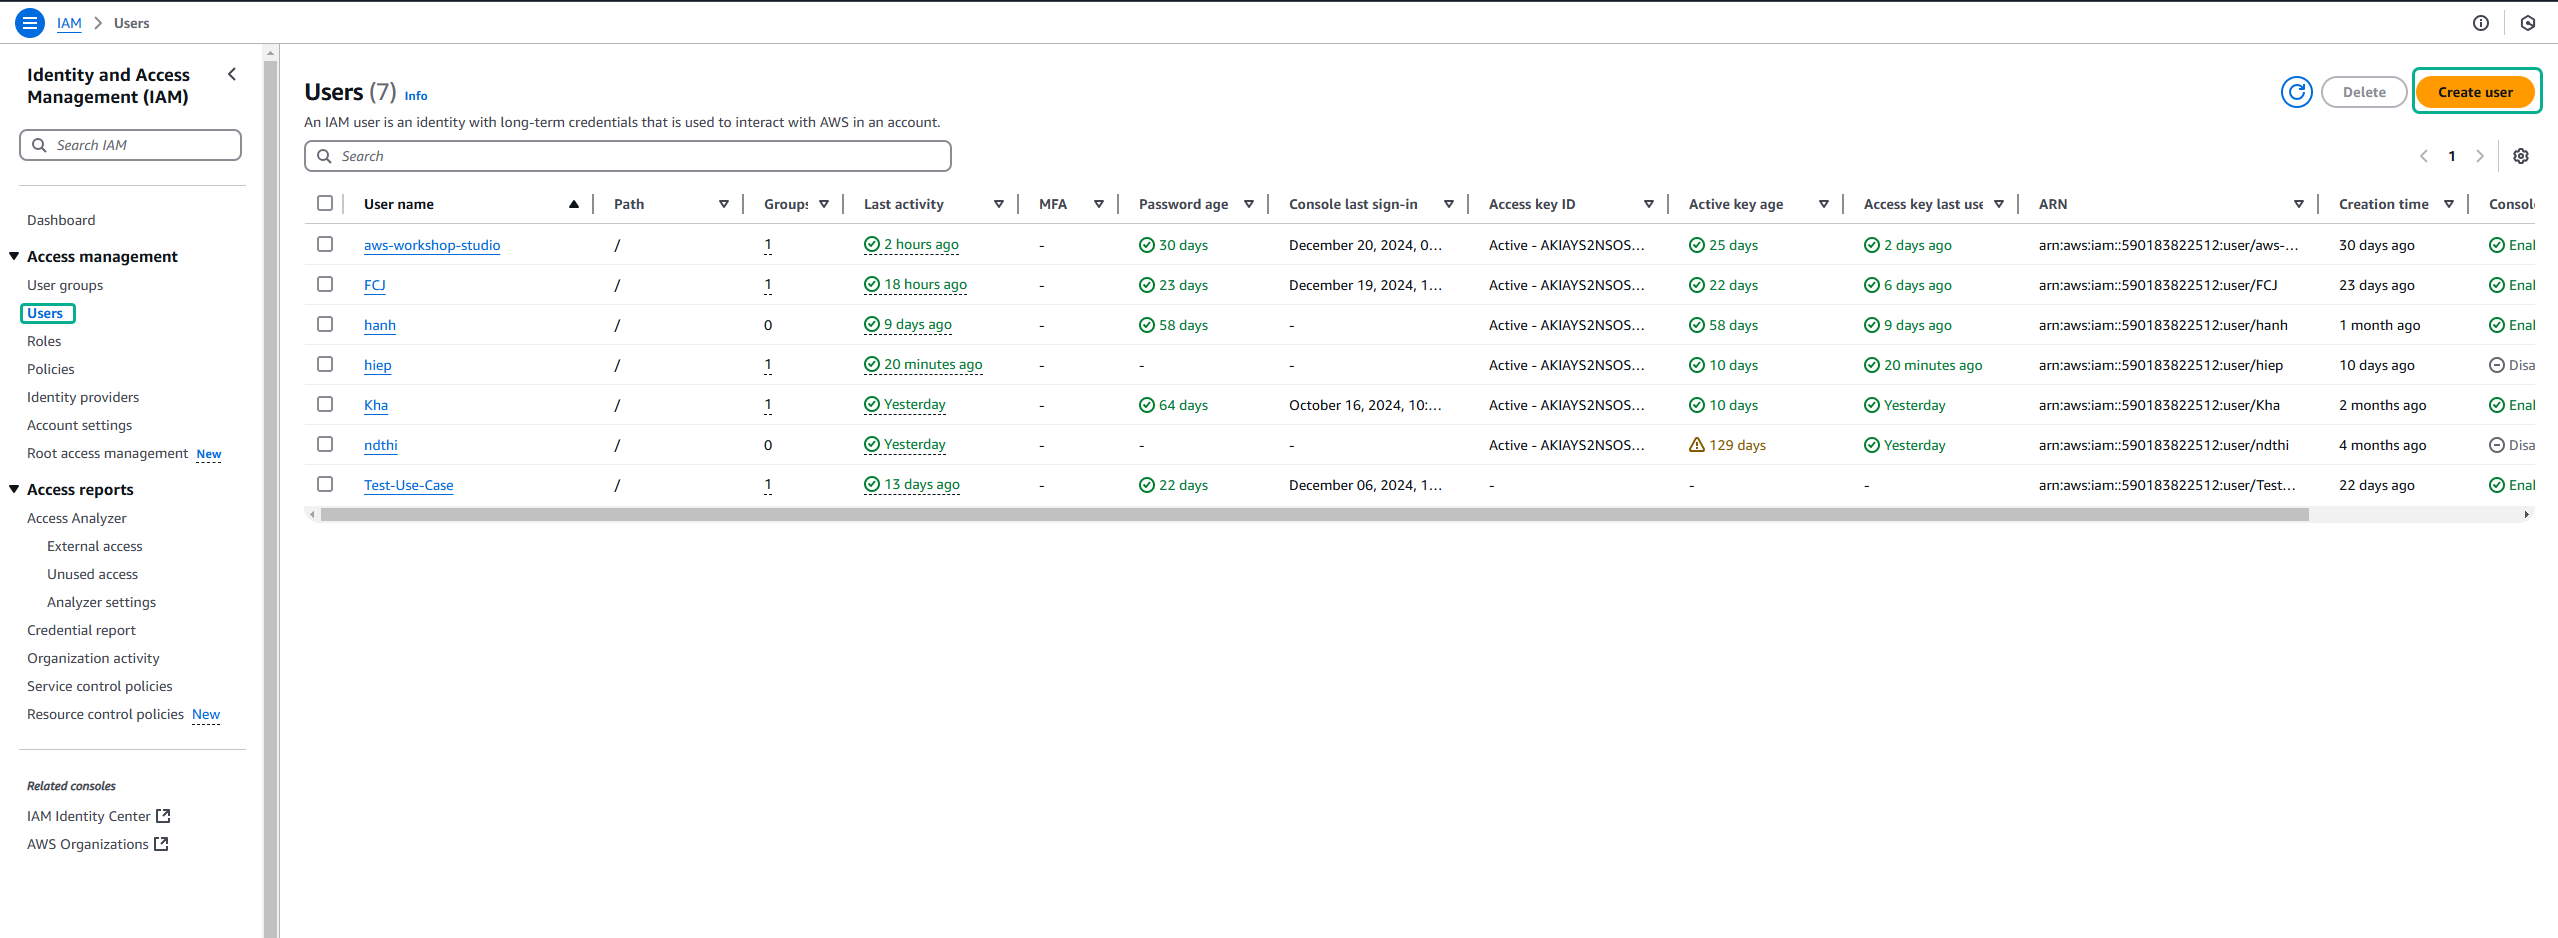2558x938 pixels.
Task: Open the MFA column sort dropdown
Action: pos(1098,204)
